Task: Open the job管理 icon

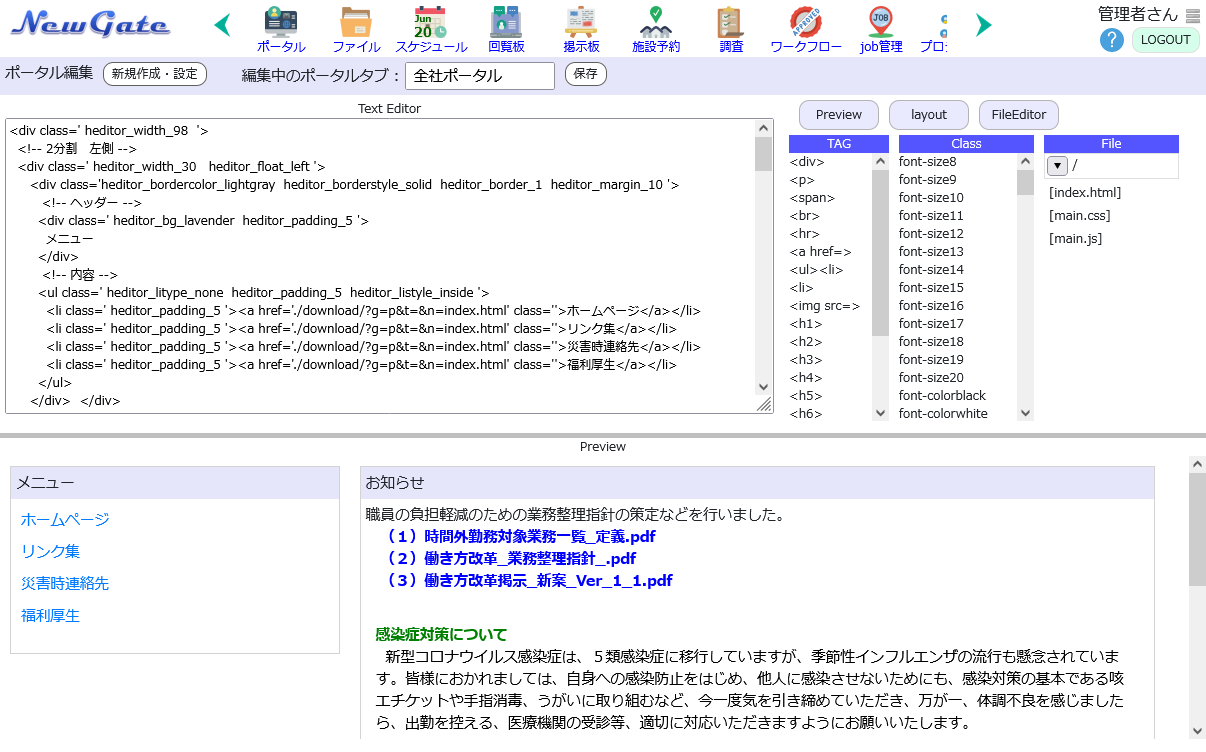Action: point(881,22)
